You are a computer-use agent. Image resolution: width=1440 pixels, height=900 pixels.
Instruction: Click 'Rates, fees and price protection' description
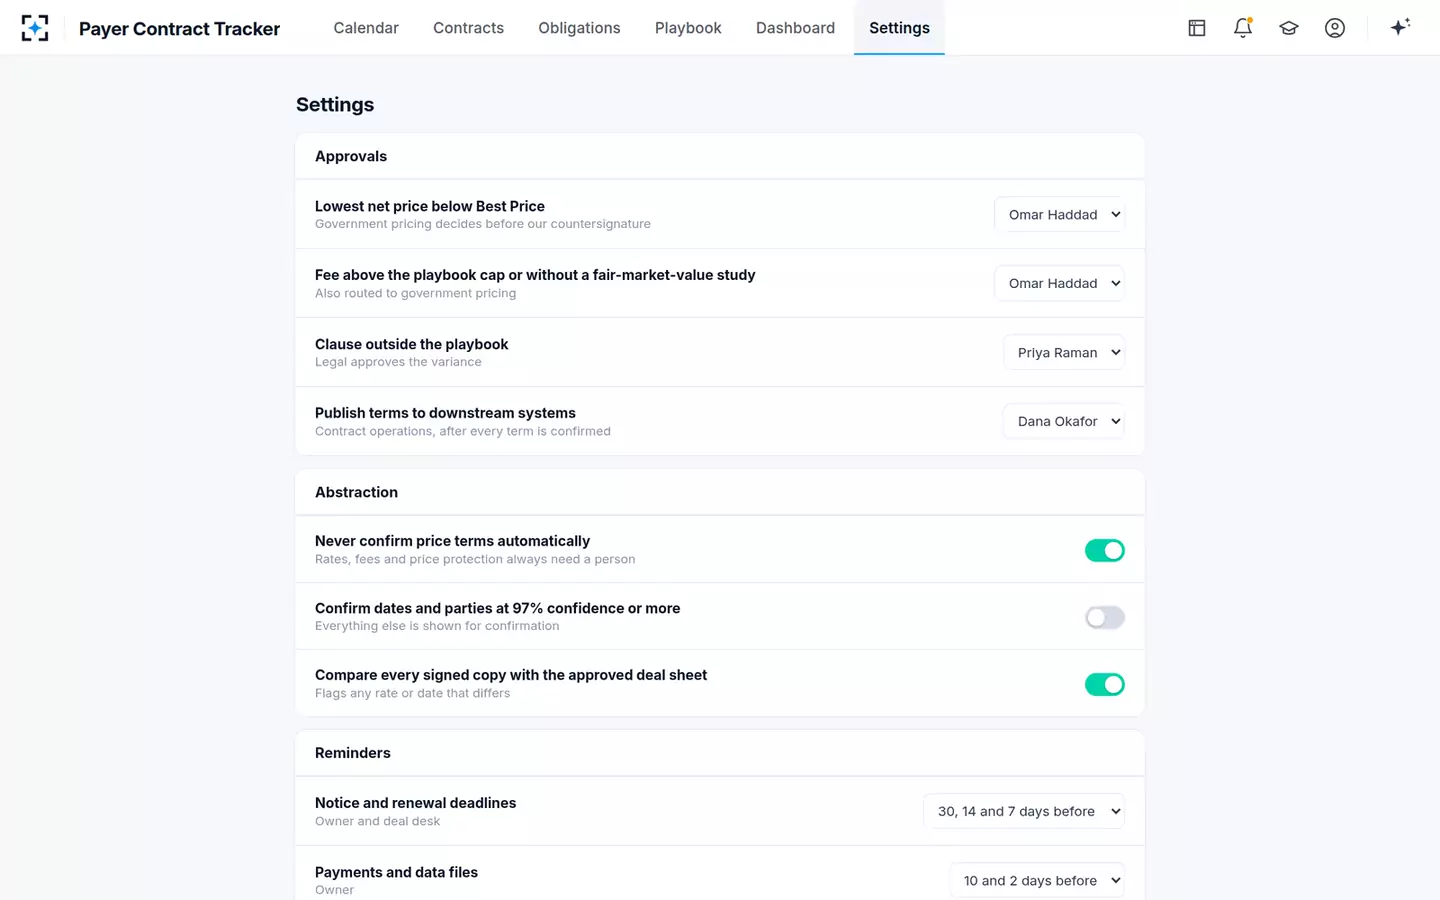(x=475, y=559)
